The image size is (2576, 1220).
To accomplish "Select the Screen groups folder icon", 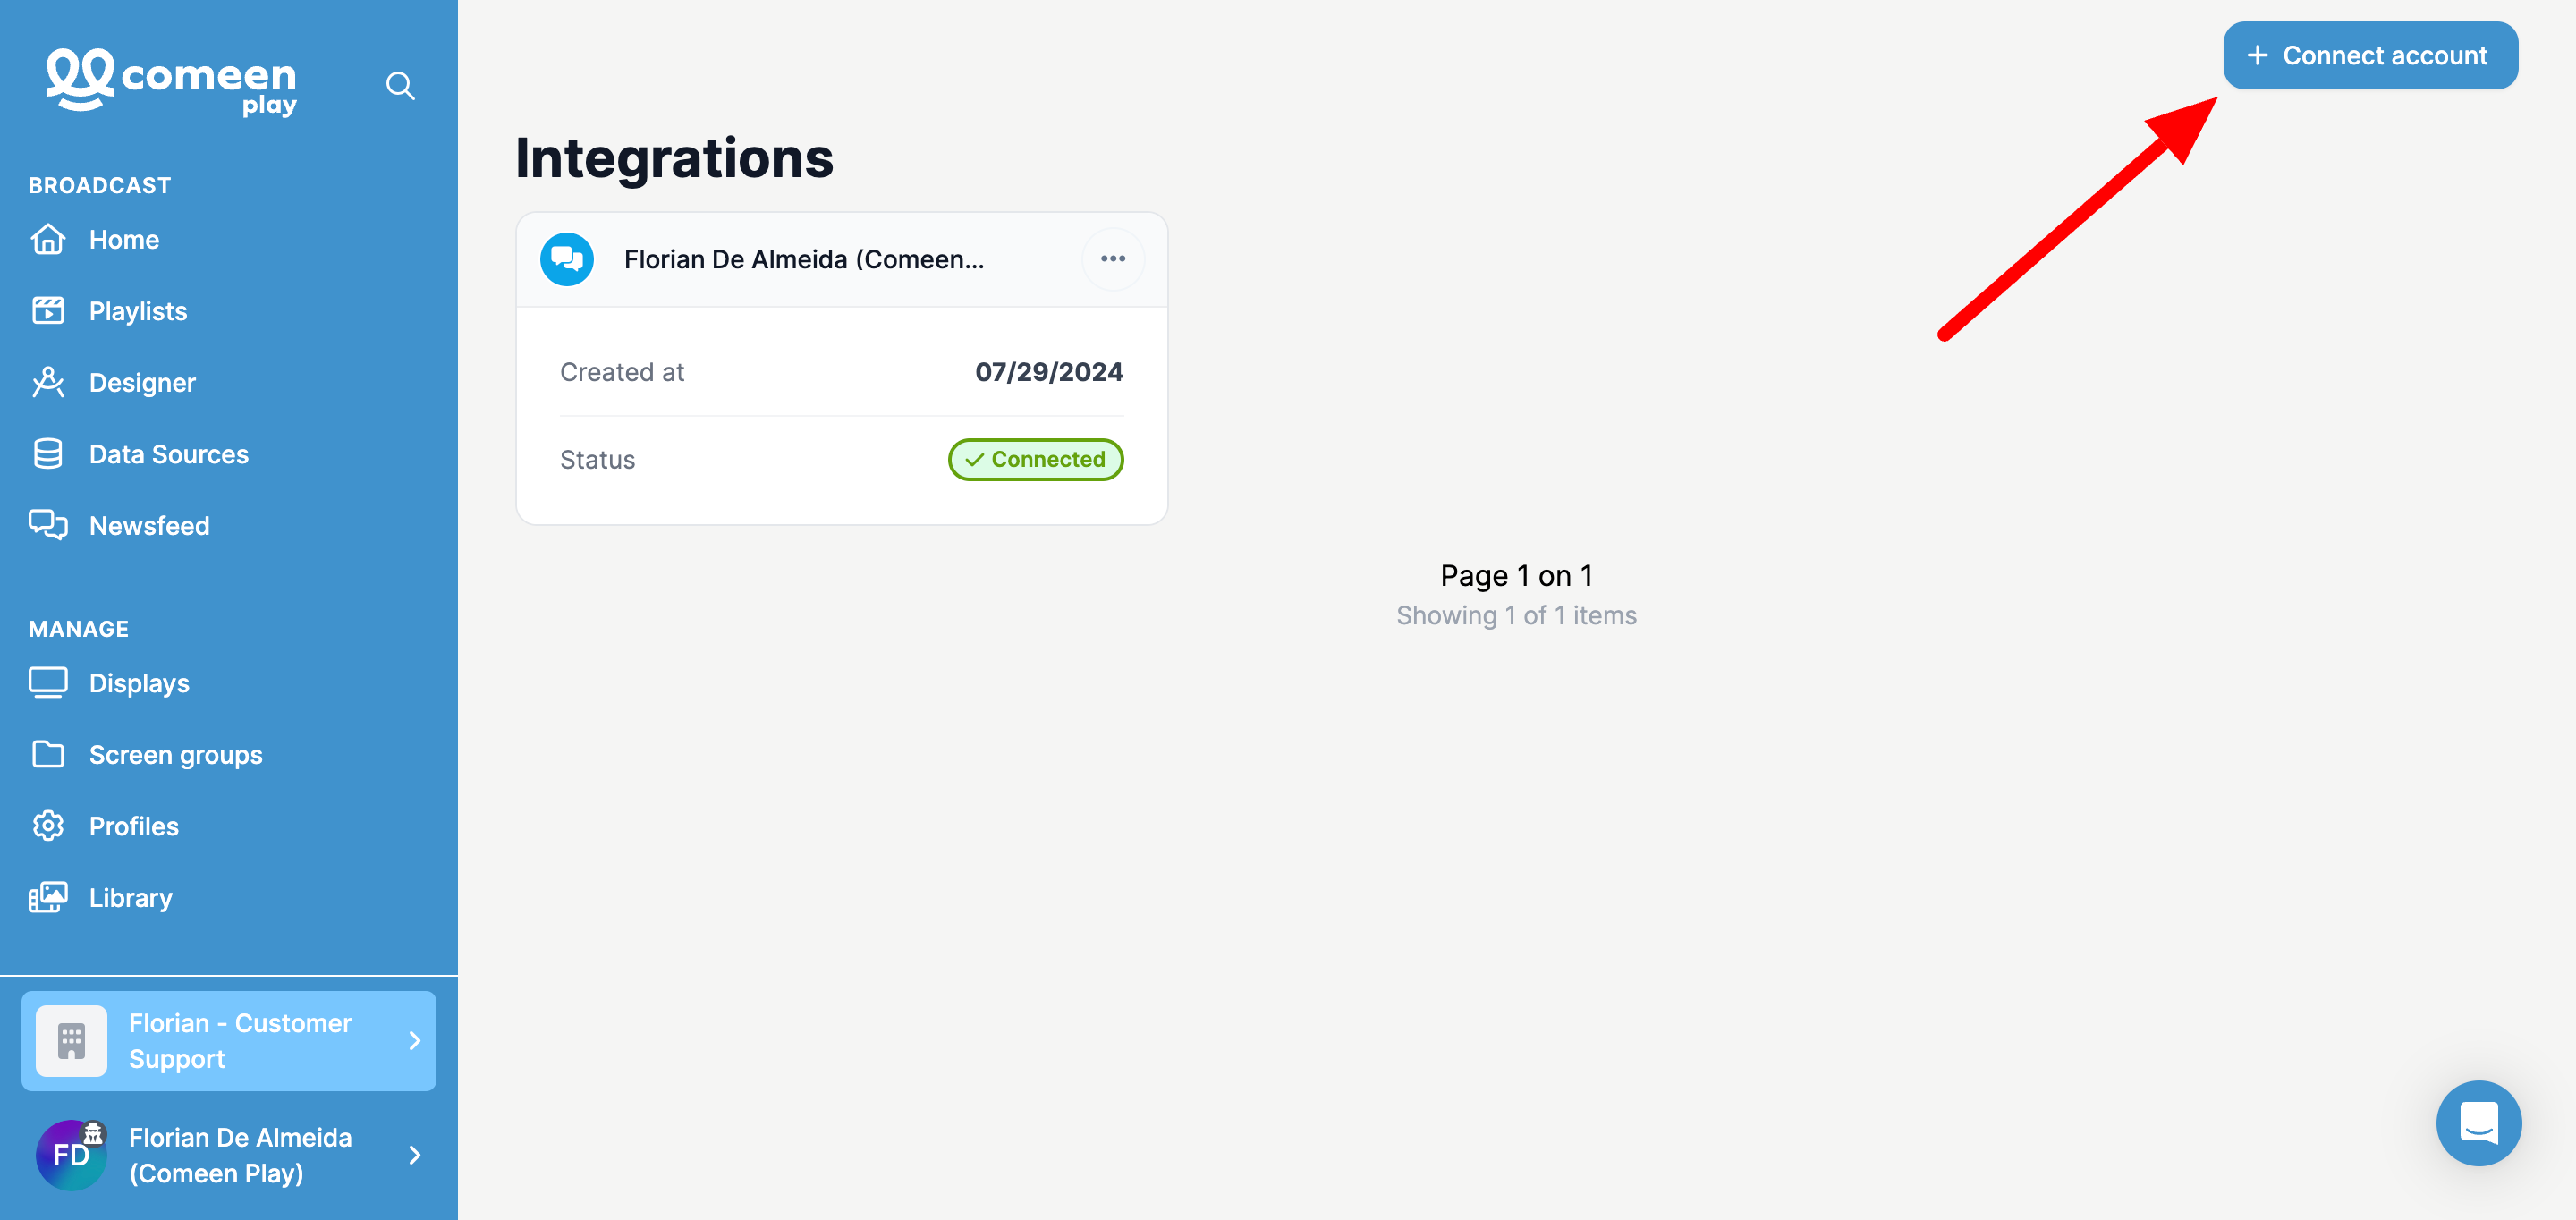I will (48, 754).
